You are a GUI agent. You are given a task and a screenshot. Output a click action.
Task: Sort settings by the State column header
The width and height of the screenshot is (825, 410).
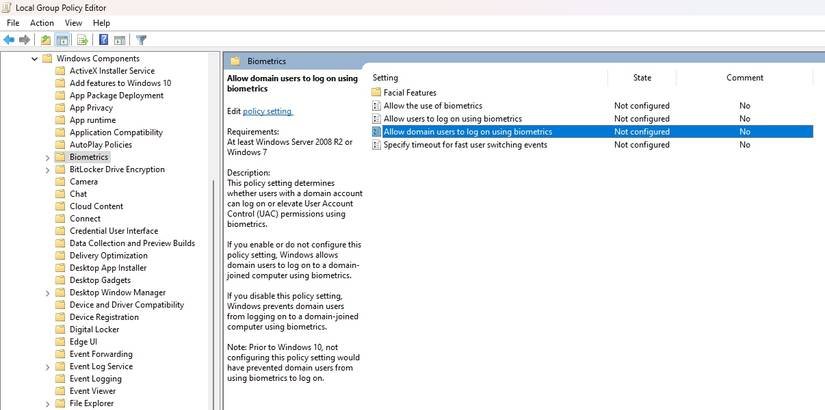point(642,77)
